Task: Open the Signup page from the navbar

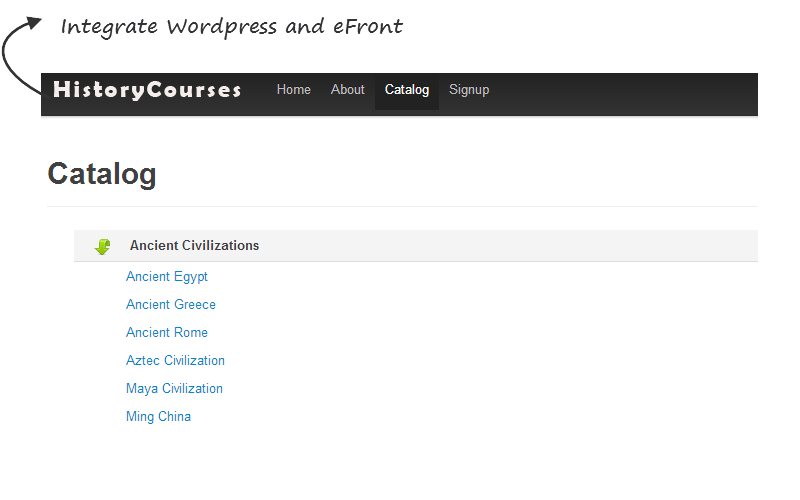Action: [469, 90]
